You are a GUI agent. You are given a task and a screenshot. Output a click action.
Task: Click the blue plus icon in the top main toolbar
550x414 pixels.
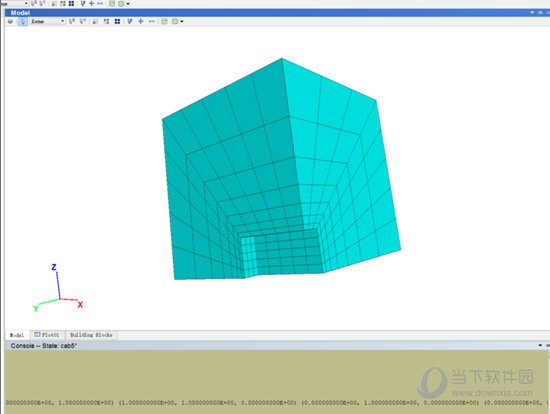tap(92, 4)
